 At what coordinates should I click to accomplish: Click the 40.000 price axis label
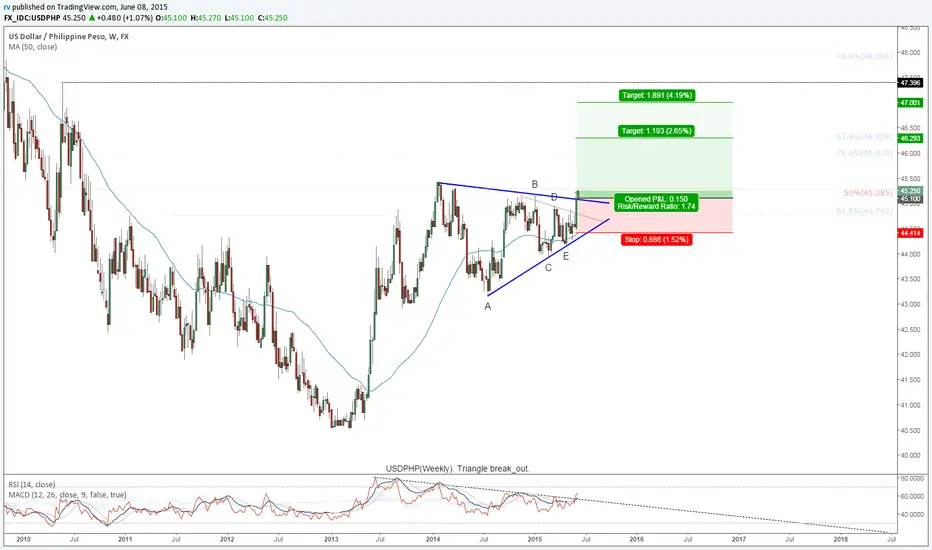coord(910,455)
